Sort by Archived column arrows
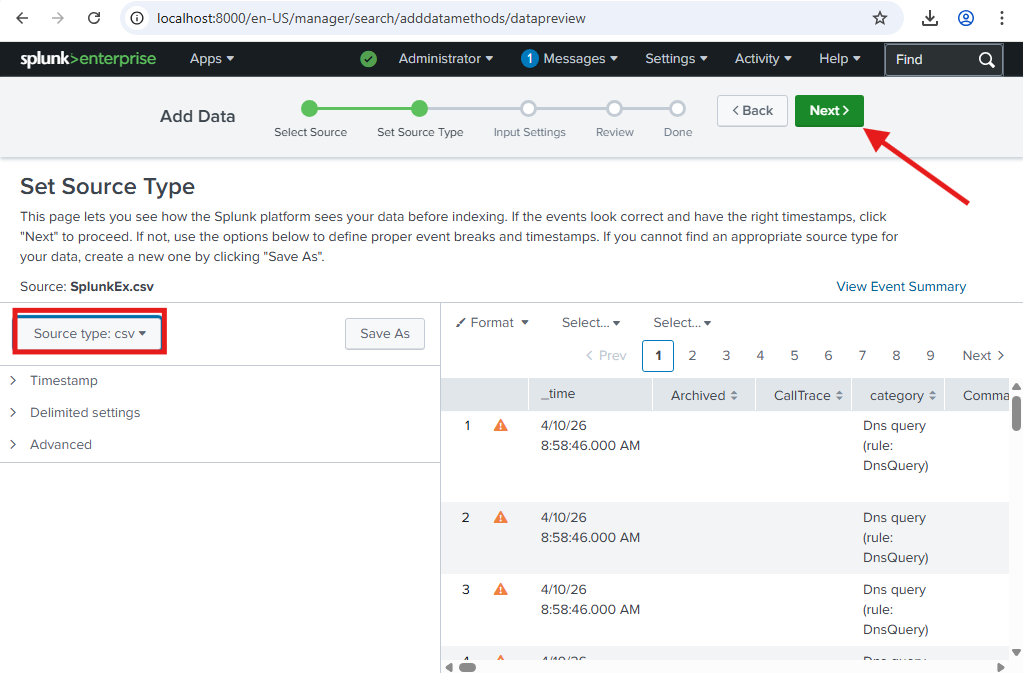The image size is (1023, 673). tap(734, 395)
